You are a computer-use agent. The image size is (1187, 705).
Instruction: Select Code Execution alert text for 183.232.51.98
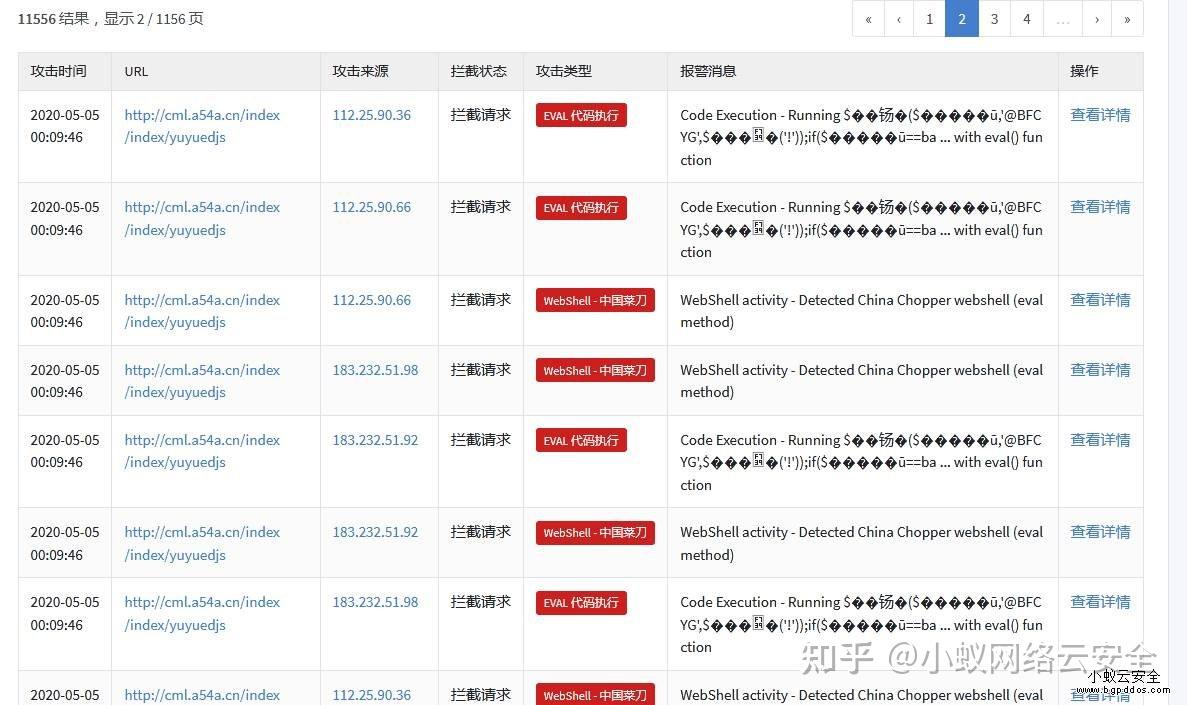click(861, 625)
